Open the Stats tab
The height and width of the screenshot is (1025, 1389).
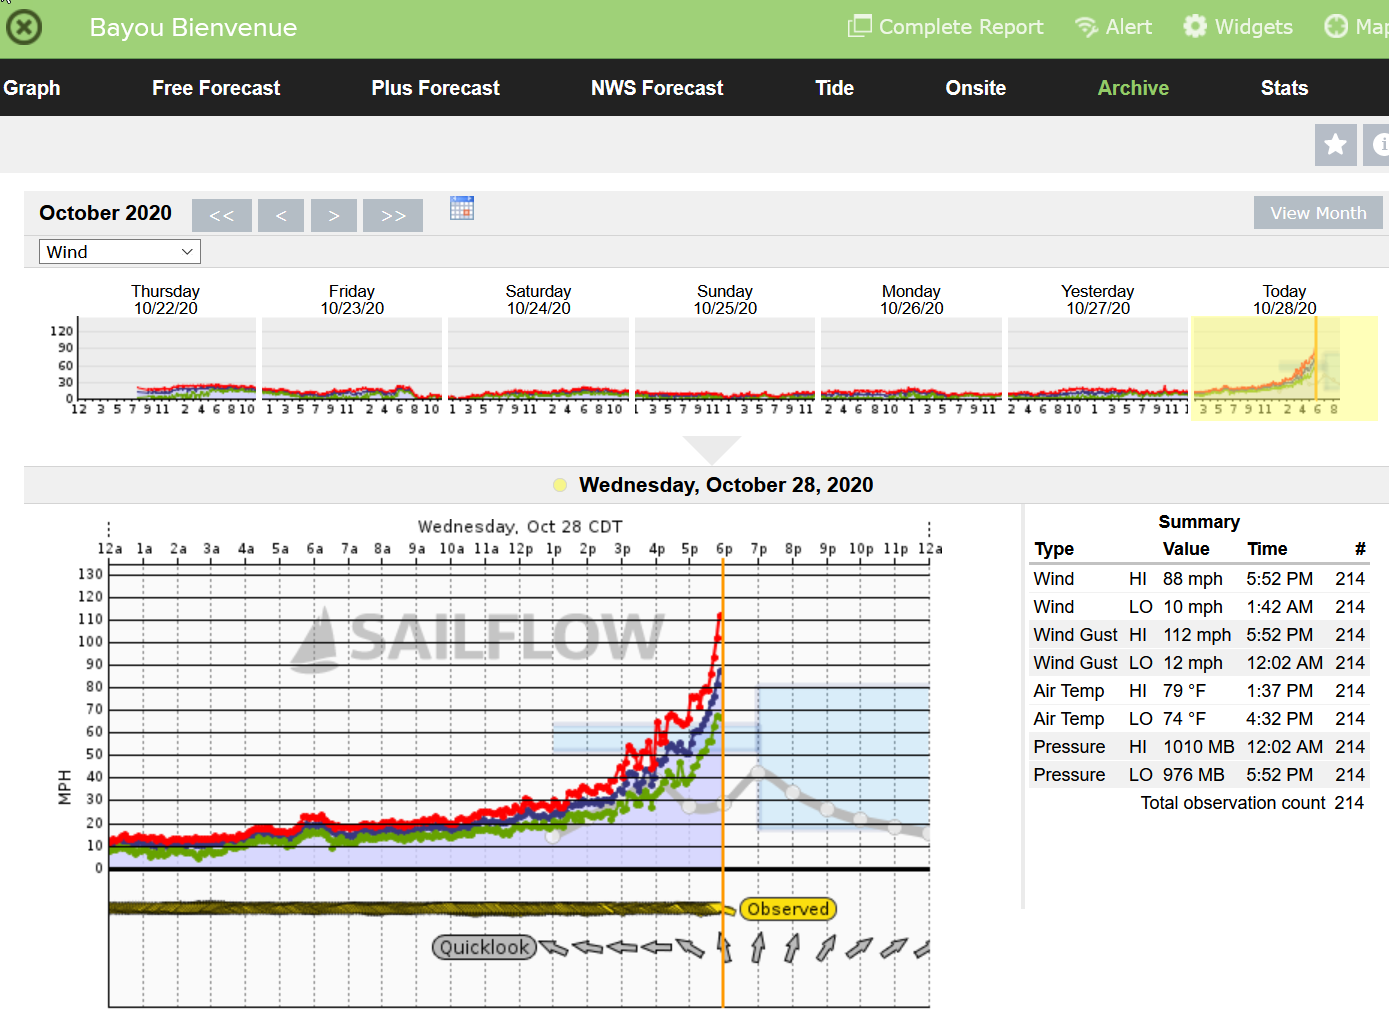pyautogui.click(x=1284, y=88)
